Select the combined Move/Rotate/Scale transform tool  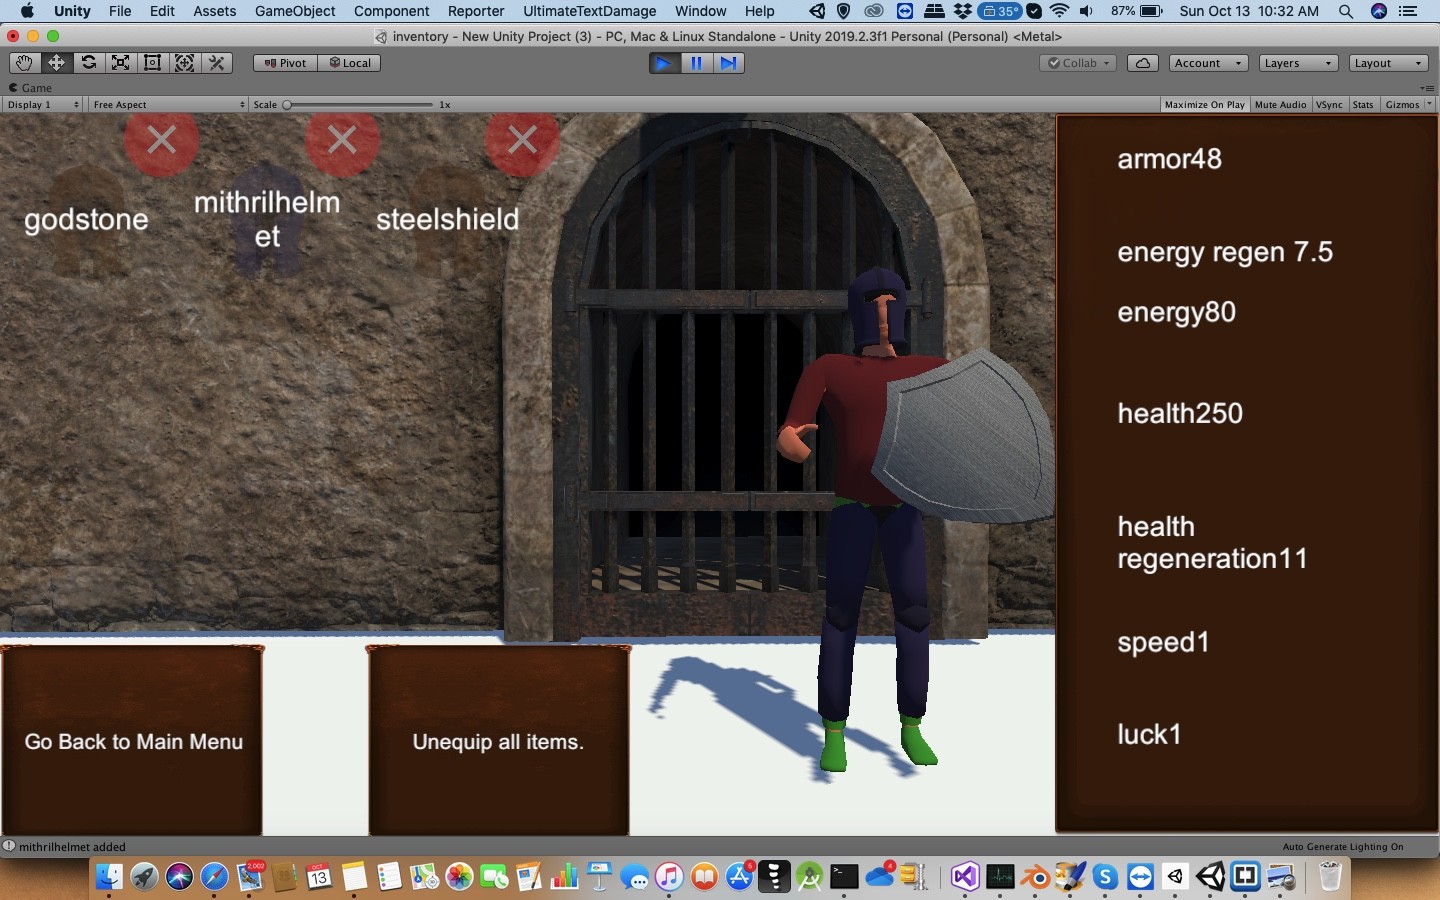[184, 62]
